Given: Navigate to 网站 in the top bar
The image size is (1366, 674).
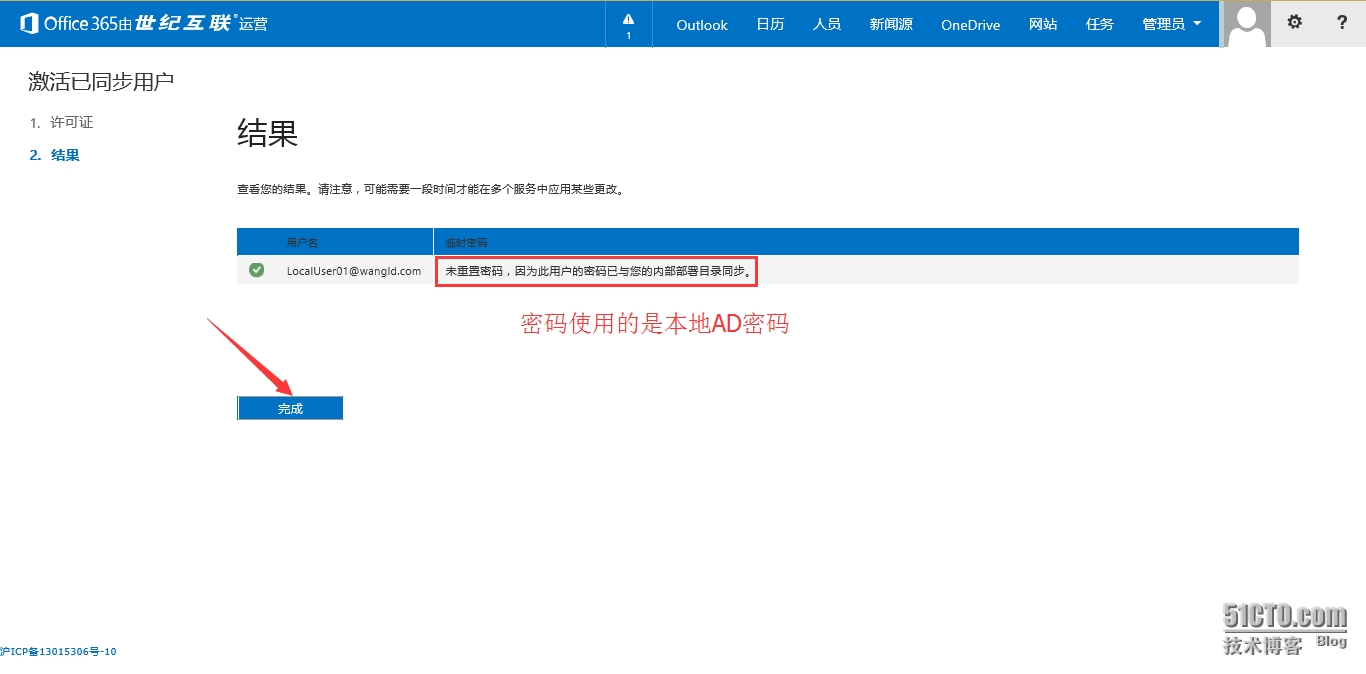Looking at the screenshot, I should coord(1043,25).
